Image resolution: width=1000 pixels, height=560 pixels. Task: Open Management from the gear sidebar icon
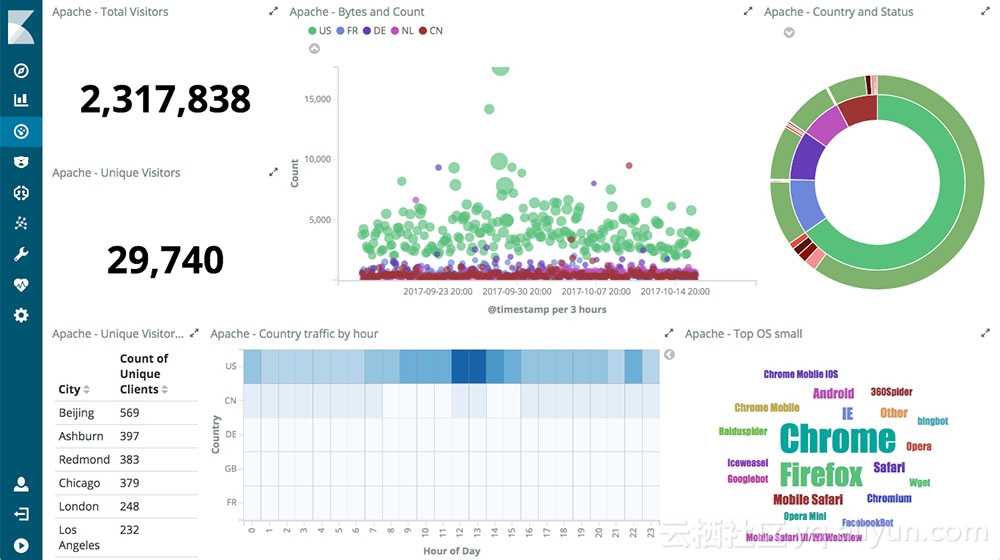click(21, 315)
